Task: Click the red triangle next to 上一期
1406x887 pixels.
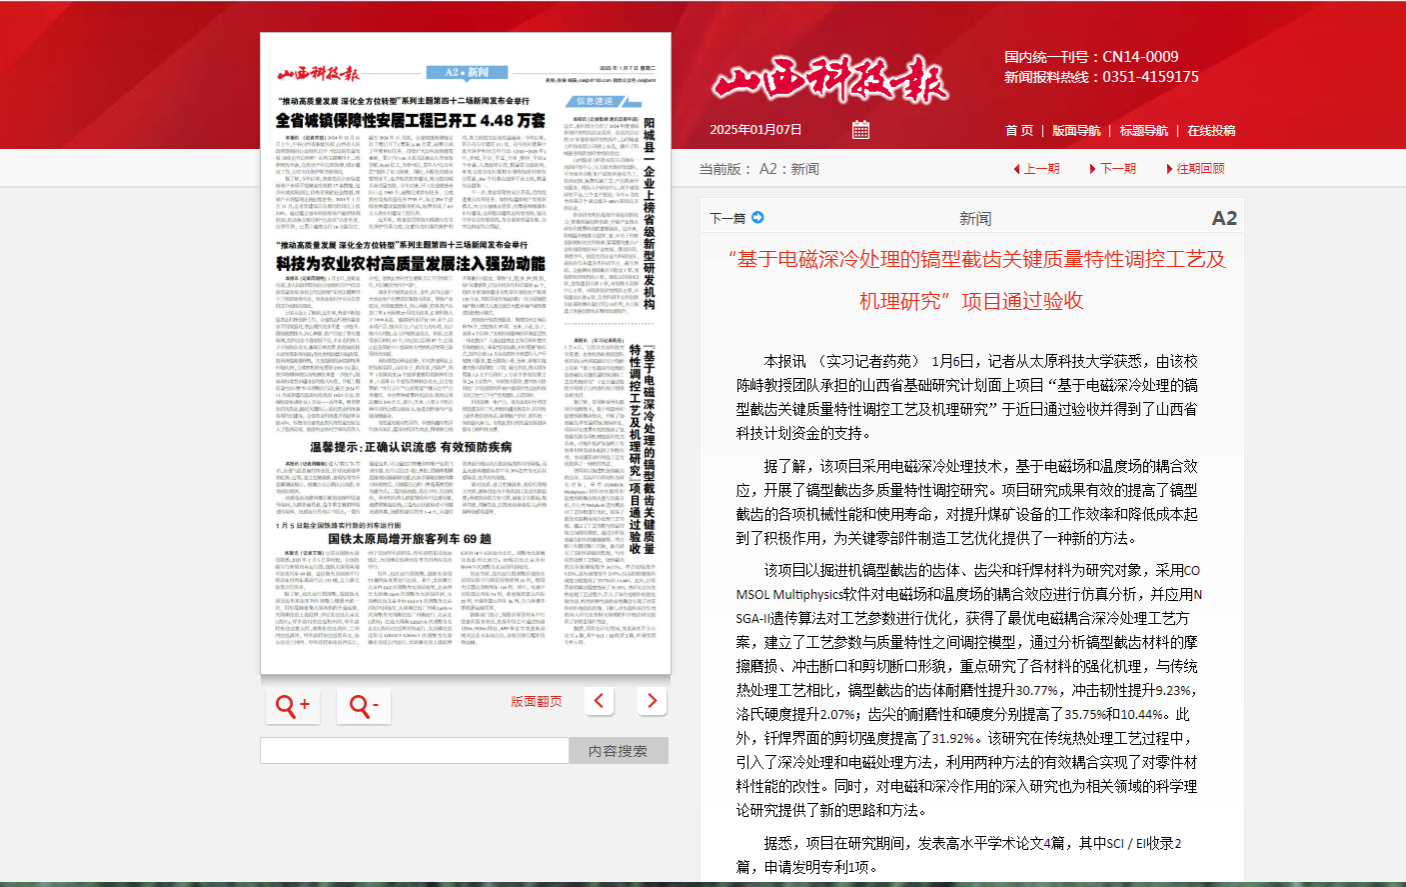Action: 1016,169
